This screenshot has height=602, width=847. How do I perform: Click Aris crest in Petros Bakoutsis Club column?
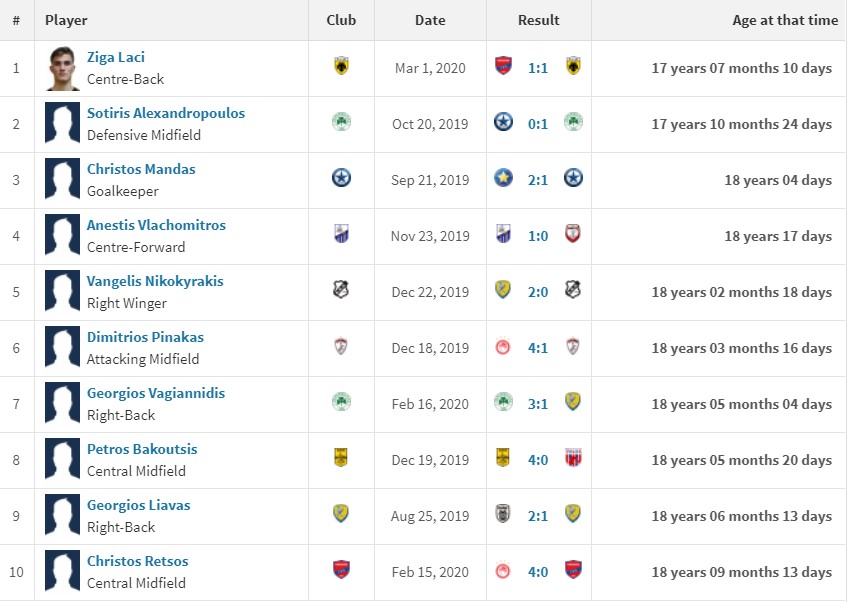[341, 458]
